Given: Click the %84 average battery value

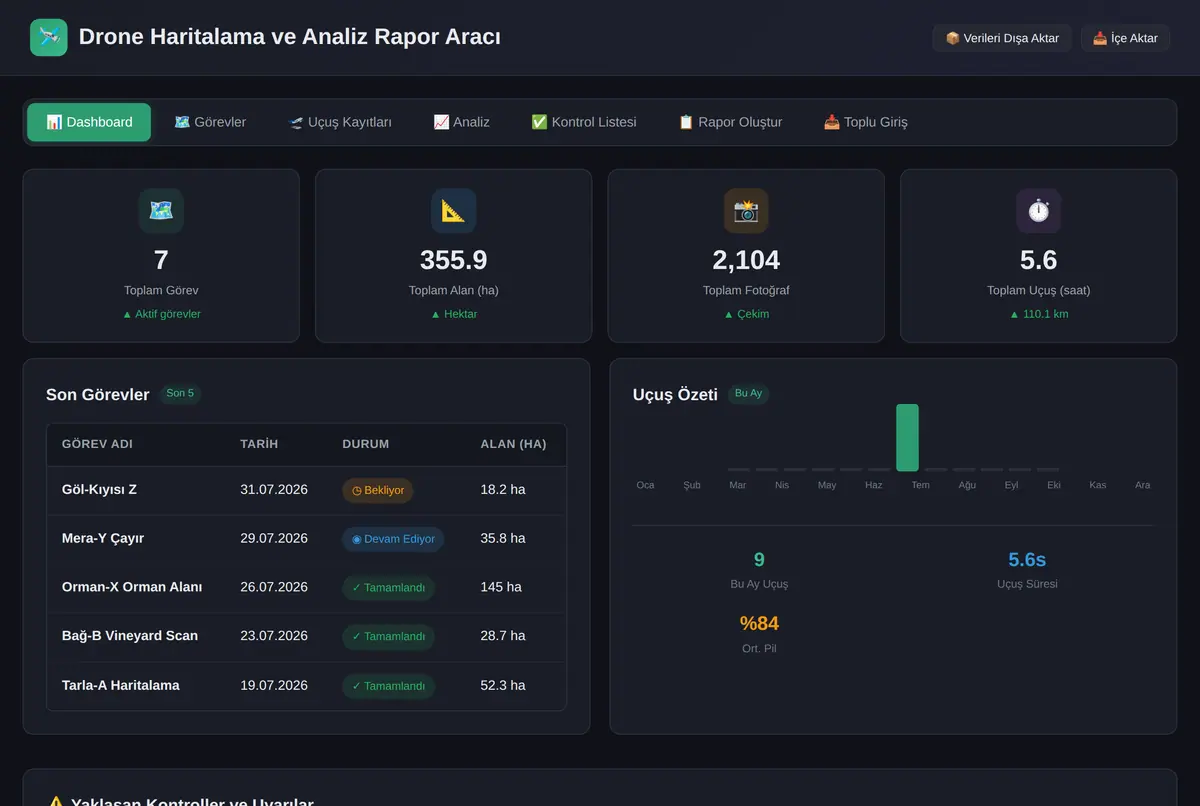Looking at the screenshot, I should [759, 624].
